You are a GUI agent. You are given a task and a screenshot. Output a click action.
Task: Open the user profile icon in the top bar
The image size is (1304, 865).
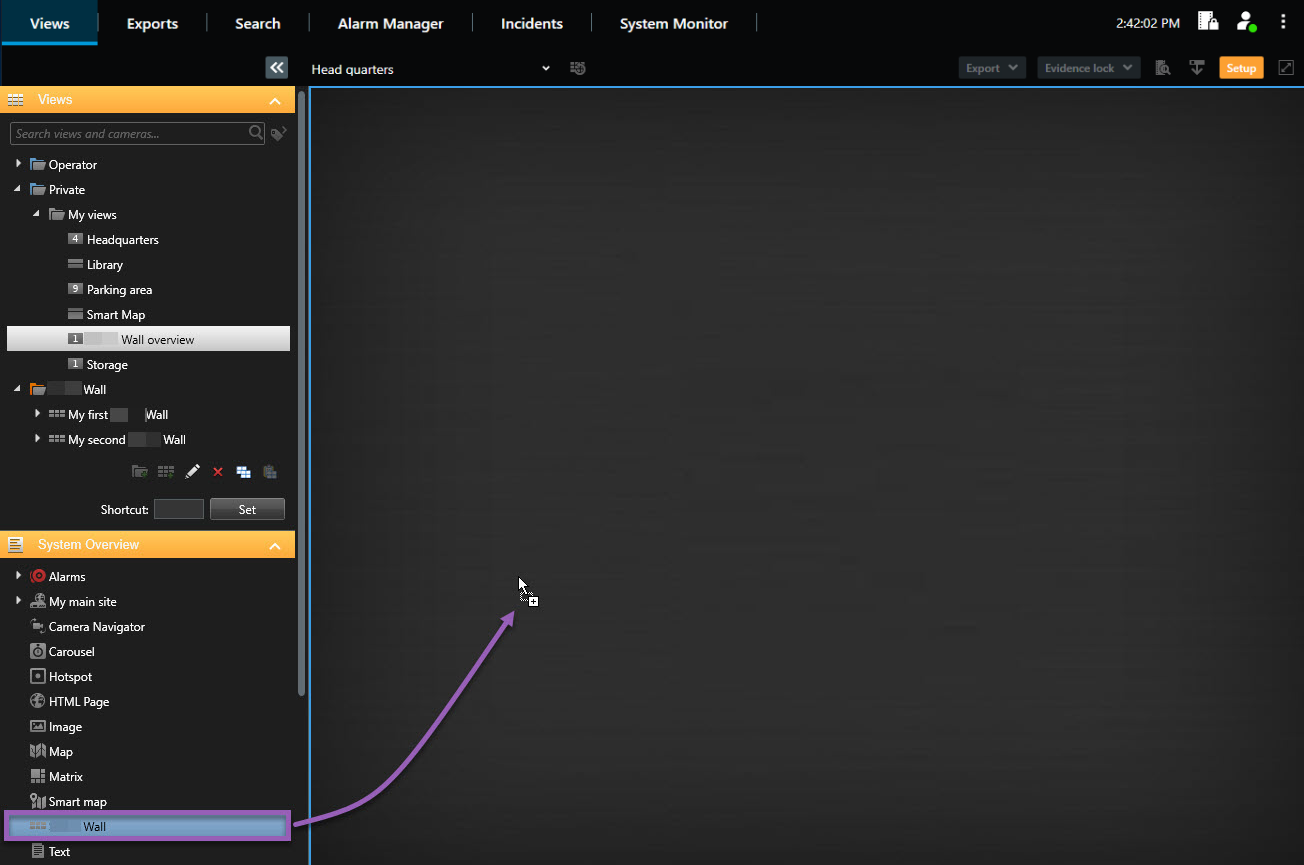[x=1246, y=20]
